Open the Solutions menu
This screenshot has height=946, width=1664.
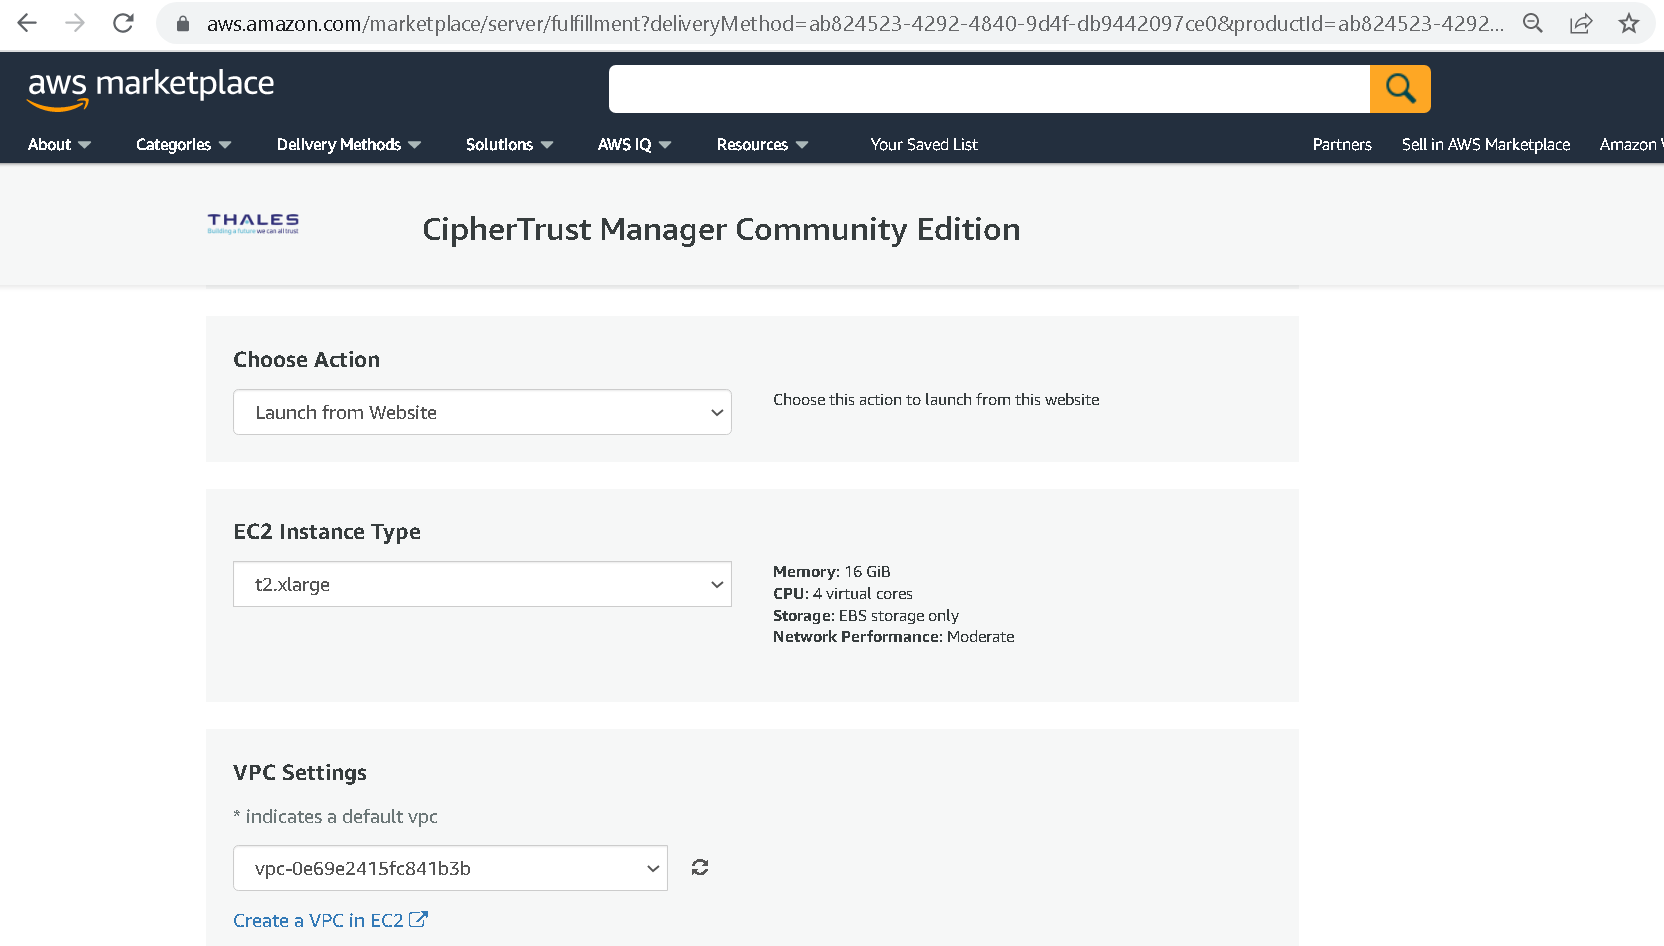pyautogui.click(x=510, y=145)
